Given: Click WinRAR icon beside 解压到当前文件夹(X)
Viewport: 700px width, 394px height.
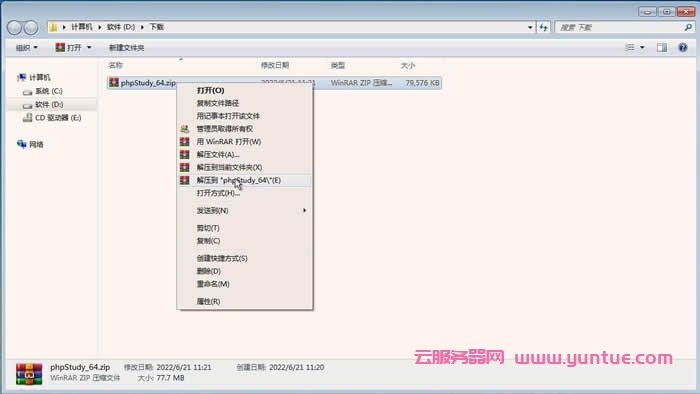Looking at the screenshot, I should 184,167.
